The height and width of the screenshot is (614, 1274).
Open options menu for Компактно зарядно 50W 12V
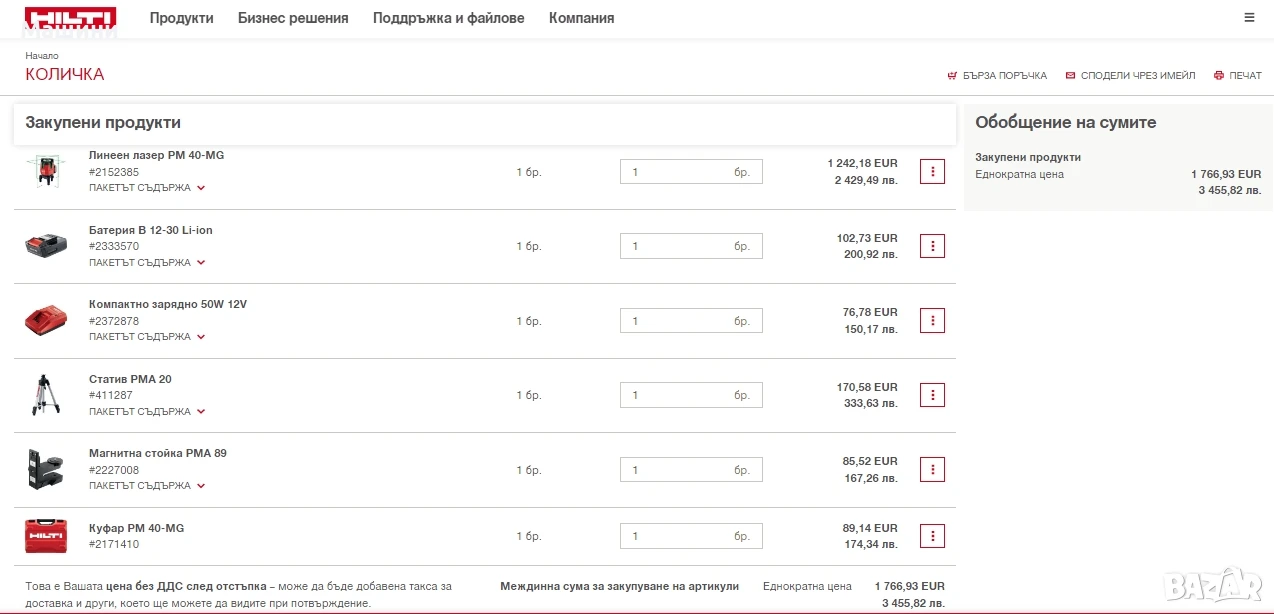tap(932, 321)
